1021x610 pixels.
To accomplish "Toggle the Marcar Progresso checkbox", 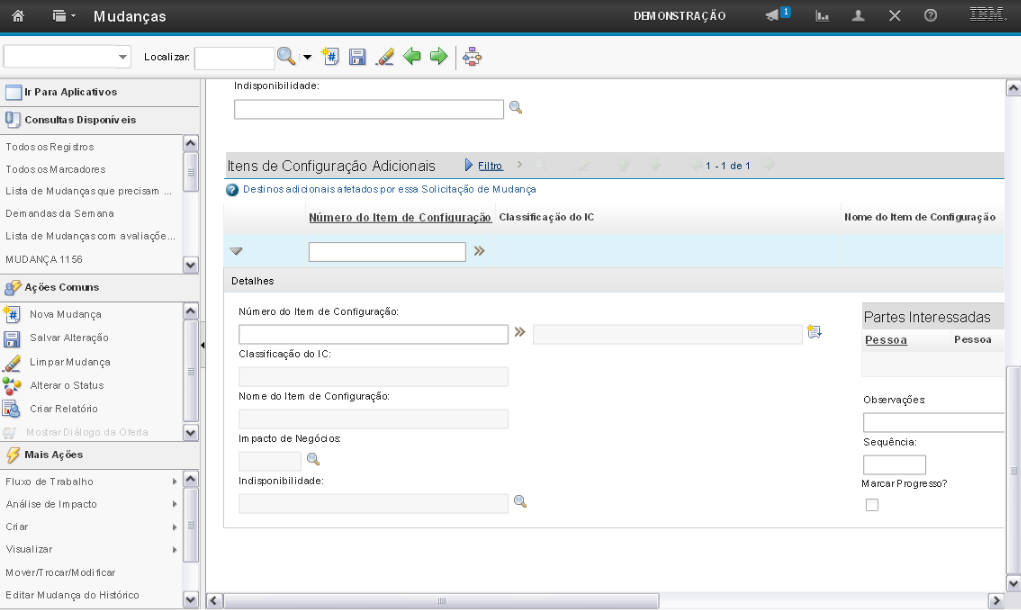I will pos(872,505).
